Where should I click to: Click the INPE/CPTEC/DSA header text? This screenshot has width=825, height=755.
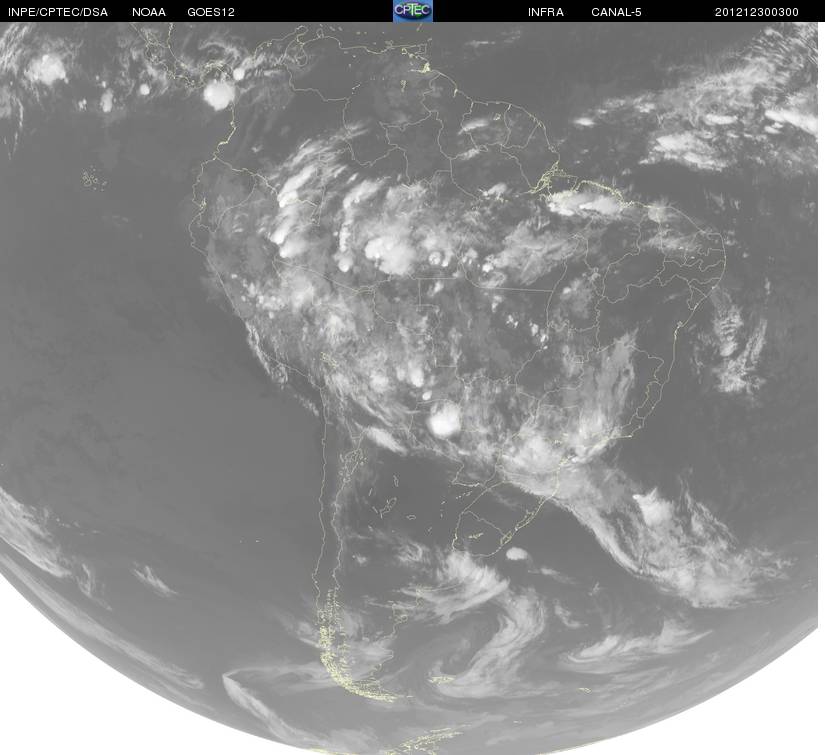[x=58, y=12]
